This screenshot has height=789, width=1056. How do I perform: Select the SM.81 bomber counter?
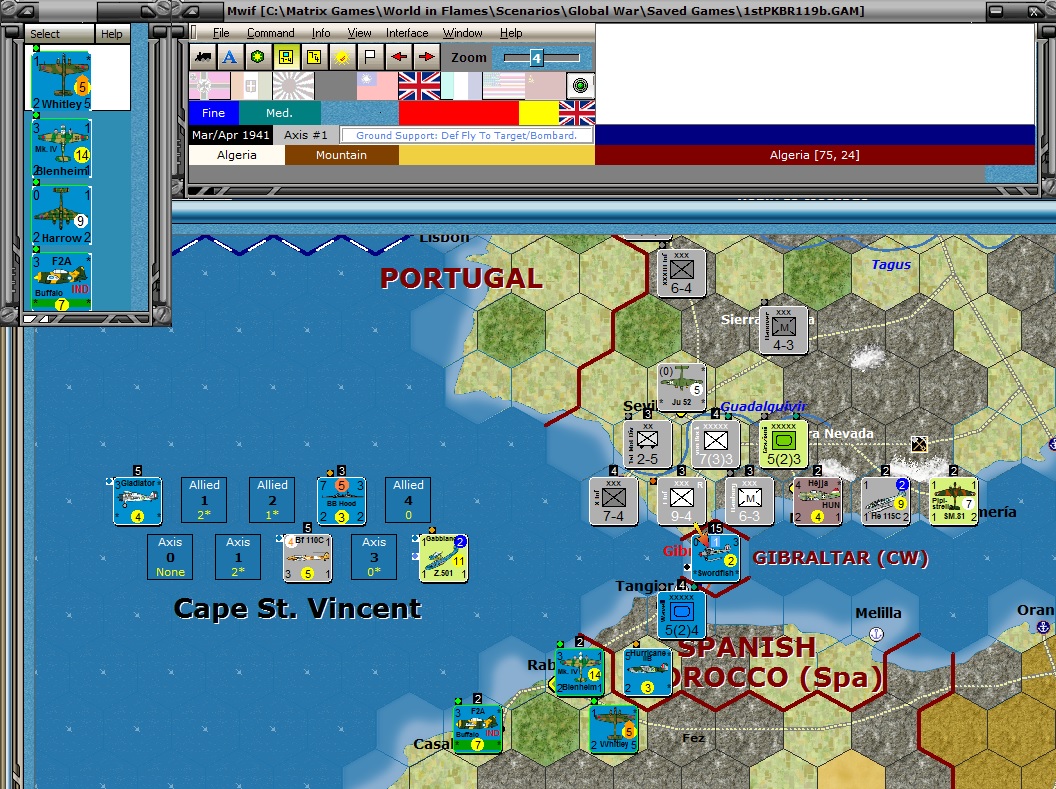pyautogui.click(x=954, y=502)
